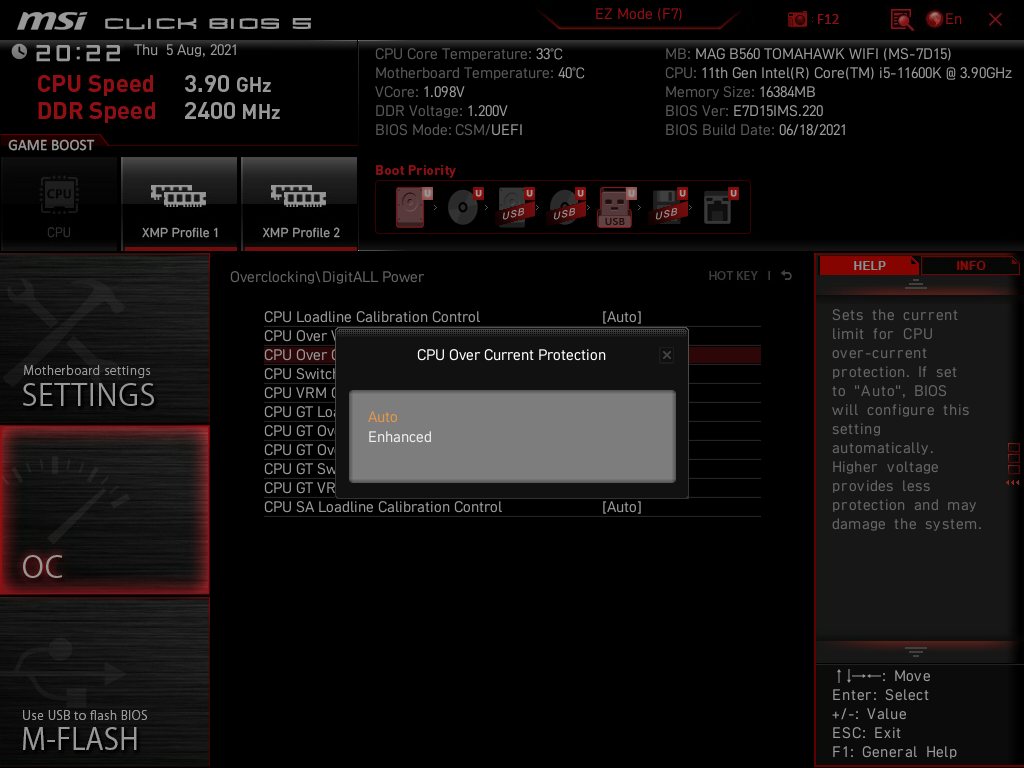Viewport: 1024px width, 768px height.
Task: Close the CPU Over Current Protection popup
Action: tap(666, 355)
